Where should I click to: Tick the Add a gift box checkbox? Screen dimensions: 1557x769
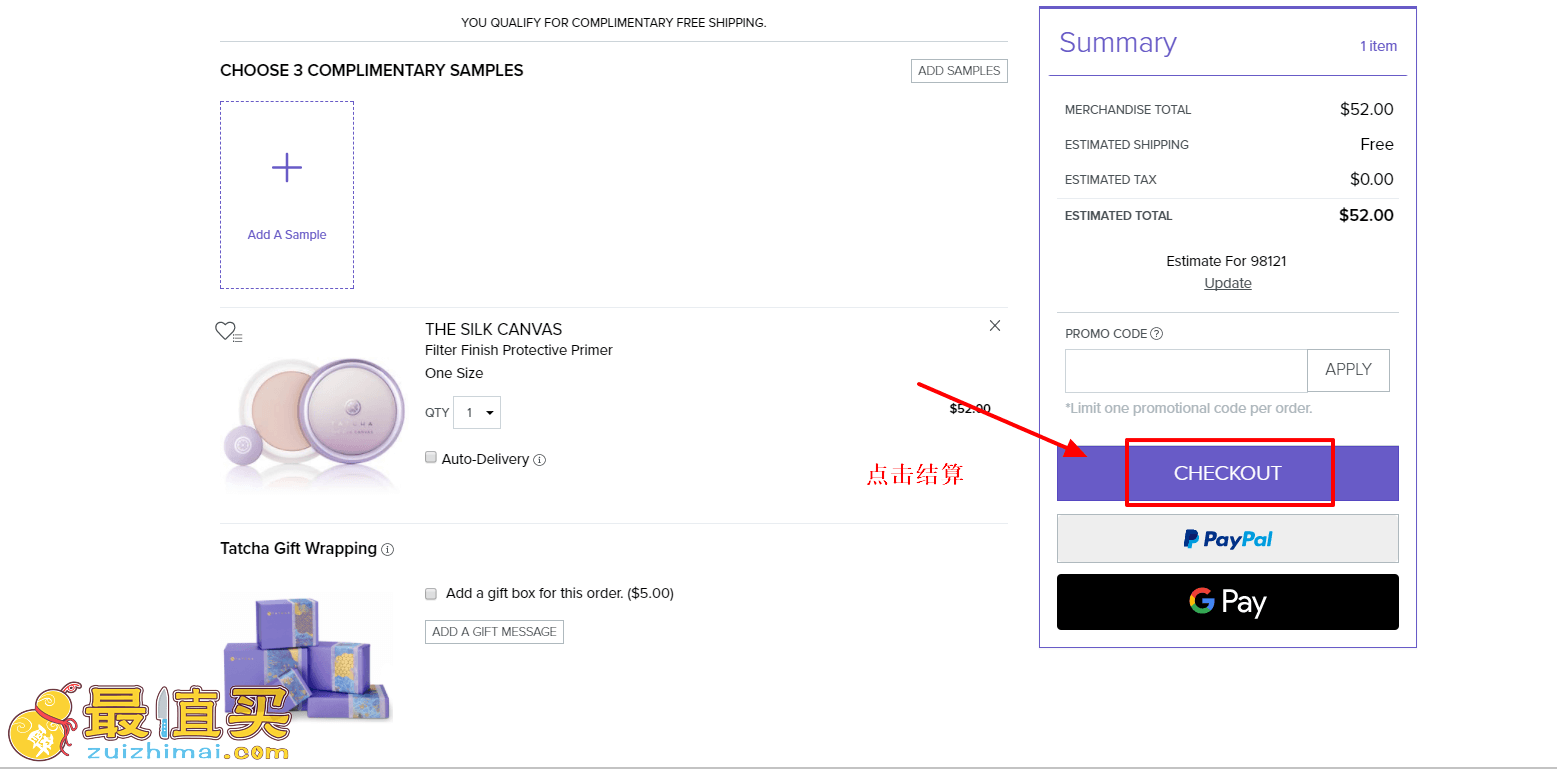pyautogui.click(x=431, y=593)
